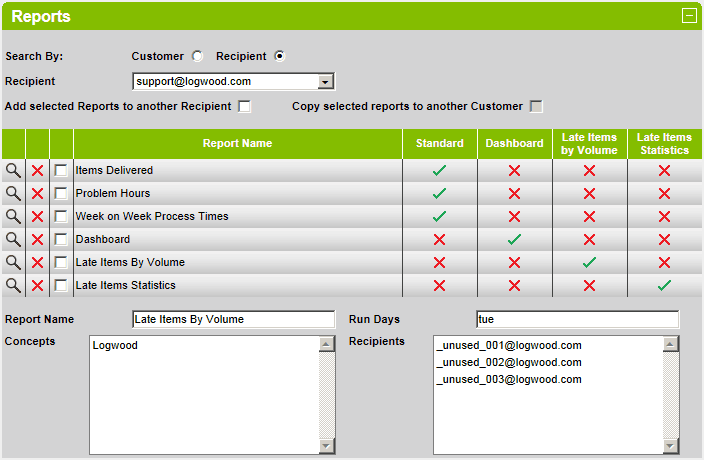
Task: Select the Customer radio button
Action: point(197,56)
